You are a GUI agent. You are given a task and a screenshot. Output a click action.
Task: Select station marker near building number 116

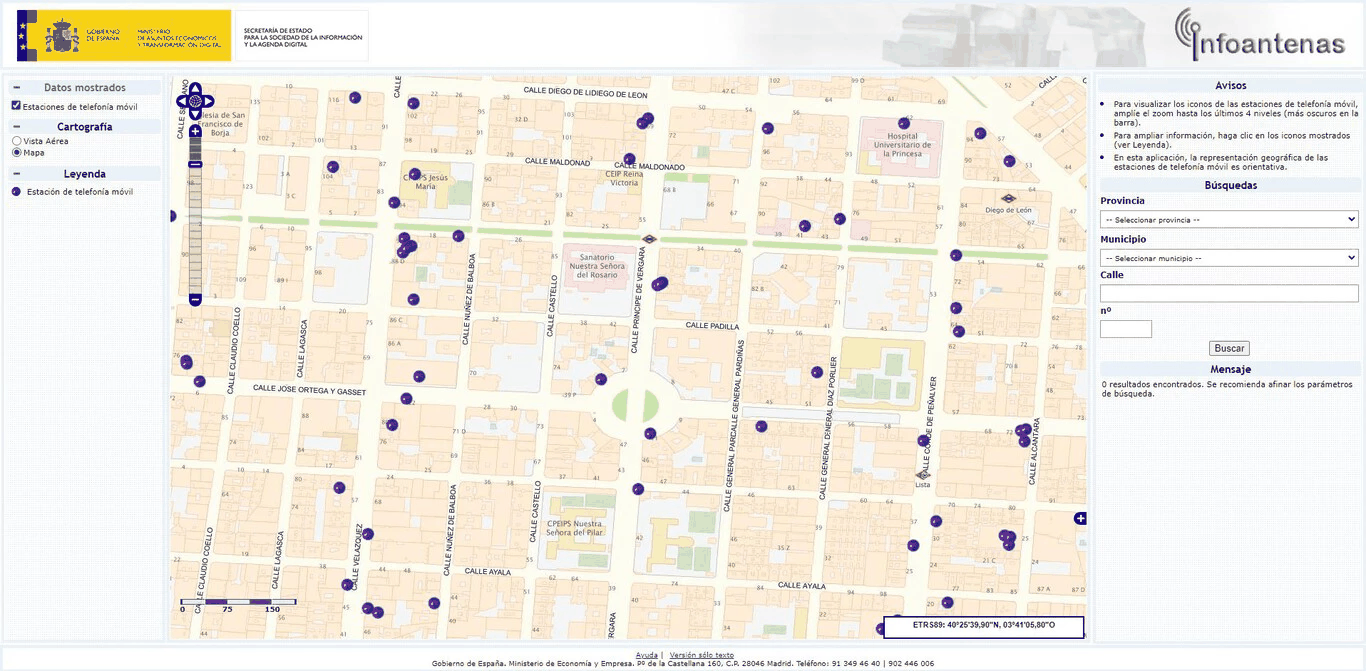[x=355, y=98]
